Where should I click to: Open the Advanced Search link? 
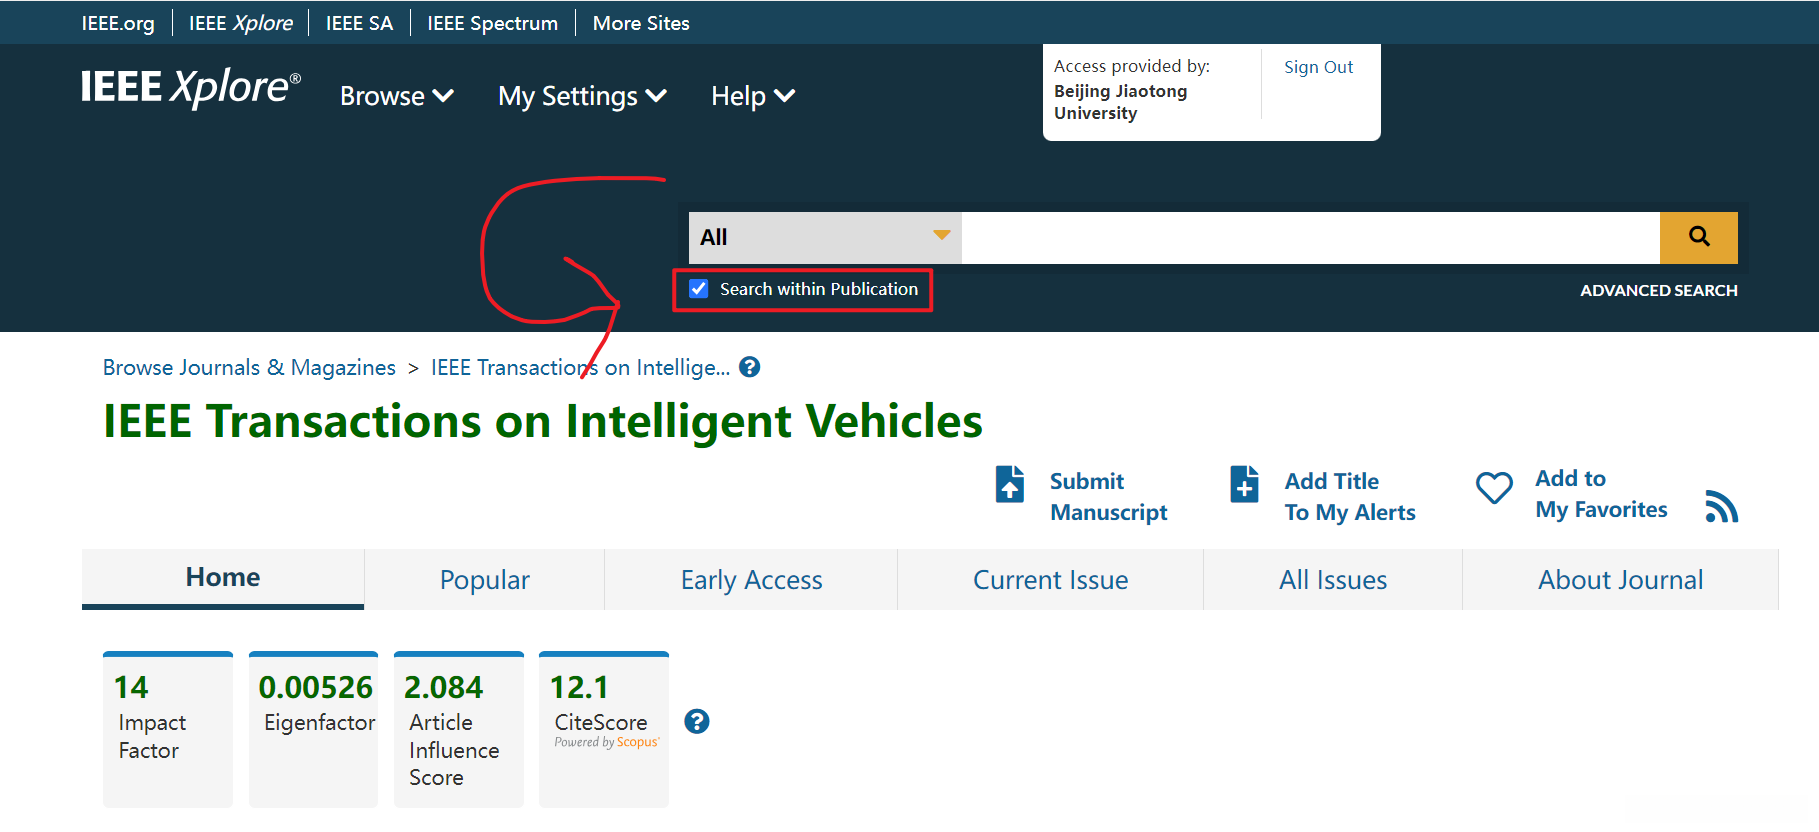click(x=1658, y=290)
